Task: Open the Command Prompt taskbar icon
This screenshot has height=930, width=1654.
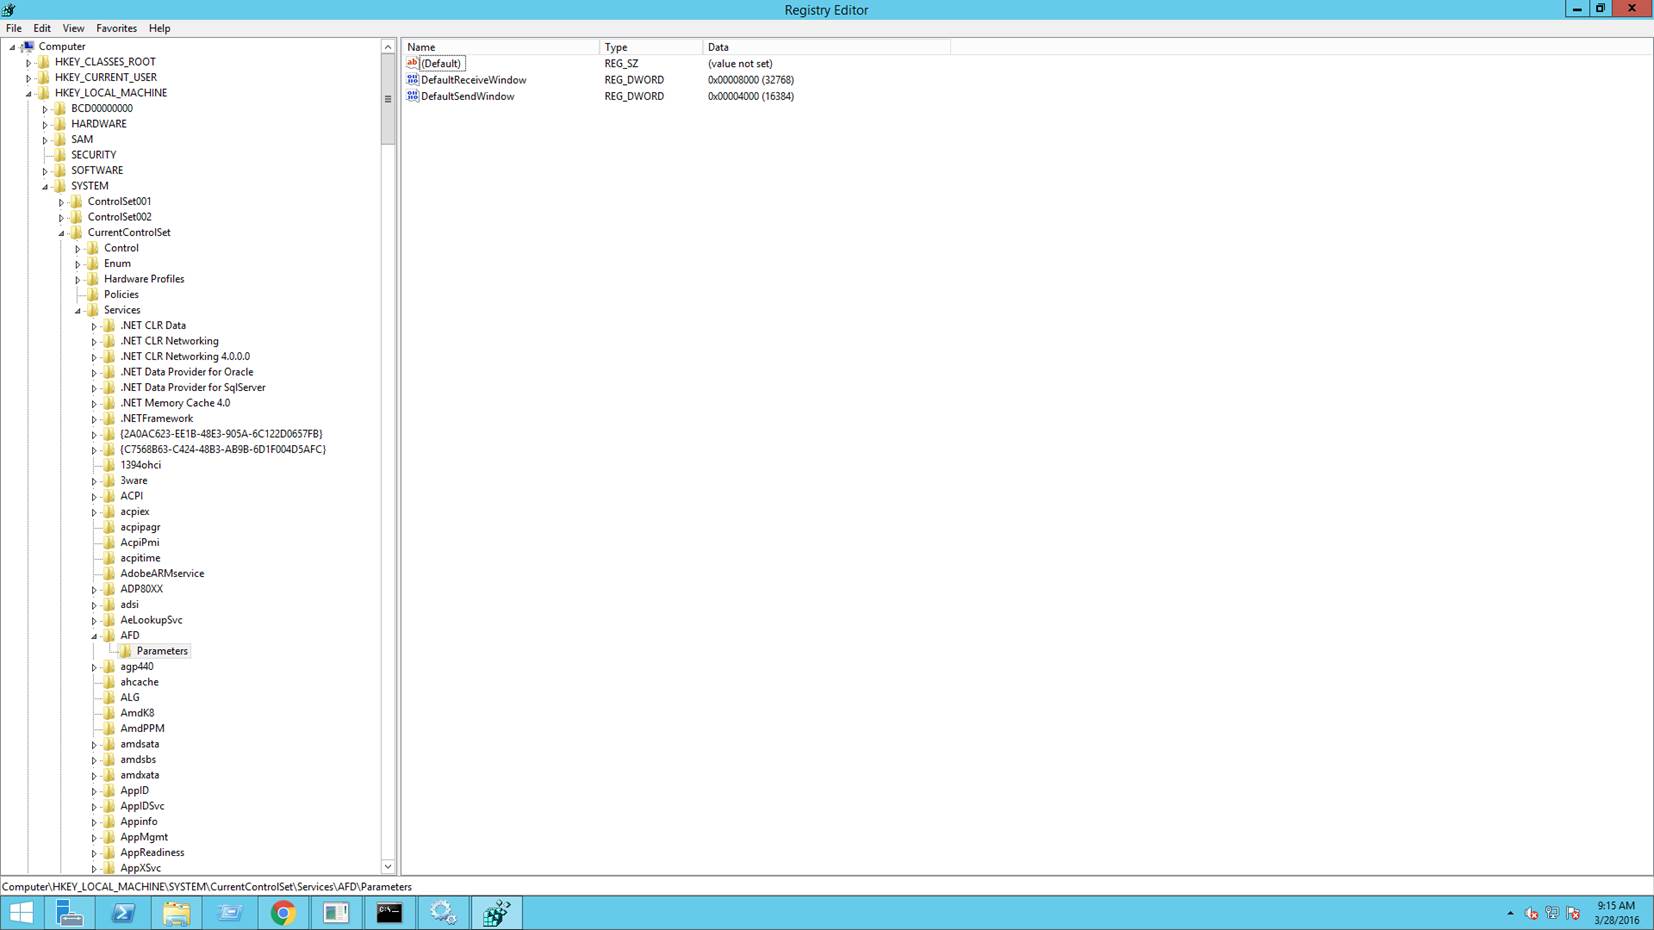Action: tap(389, 912)
